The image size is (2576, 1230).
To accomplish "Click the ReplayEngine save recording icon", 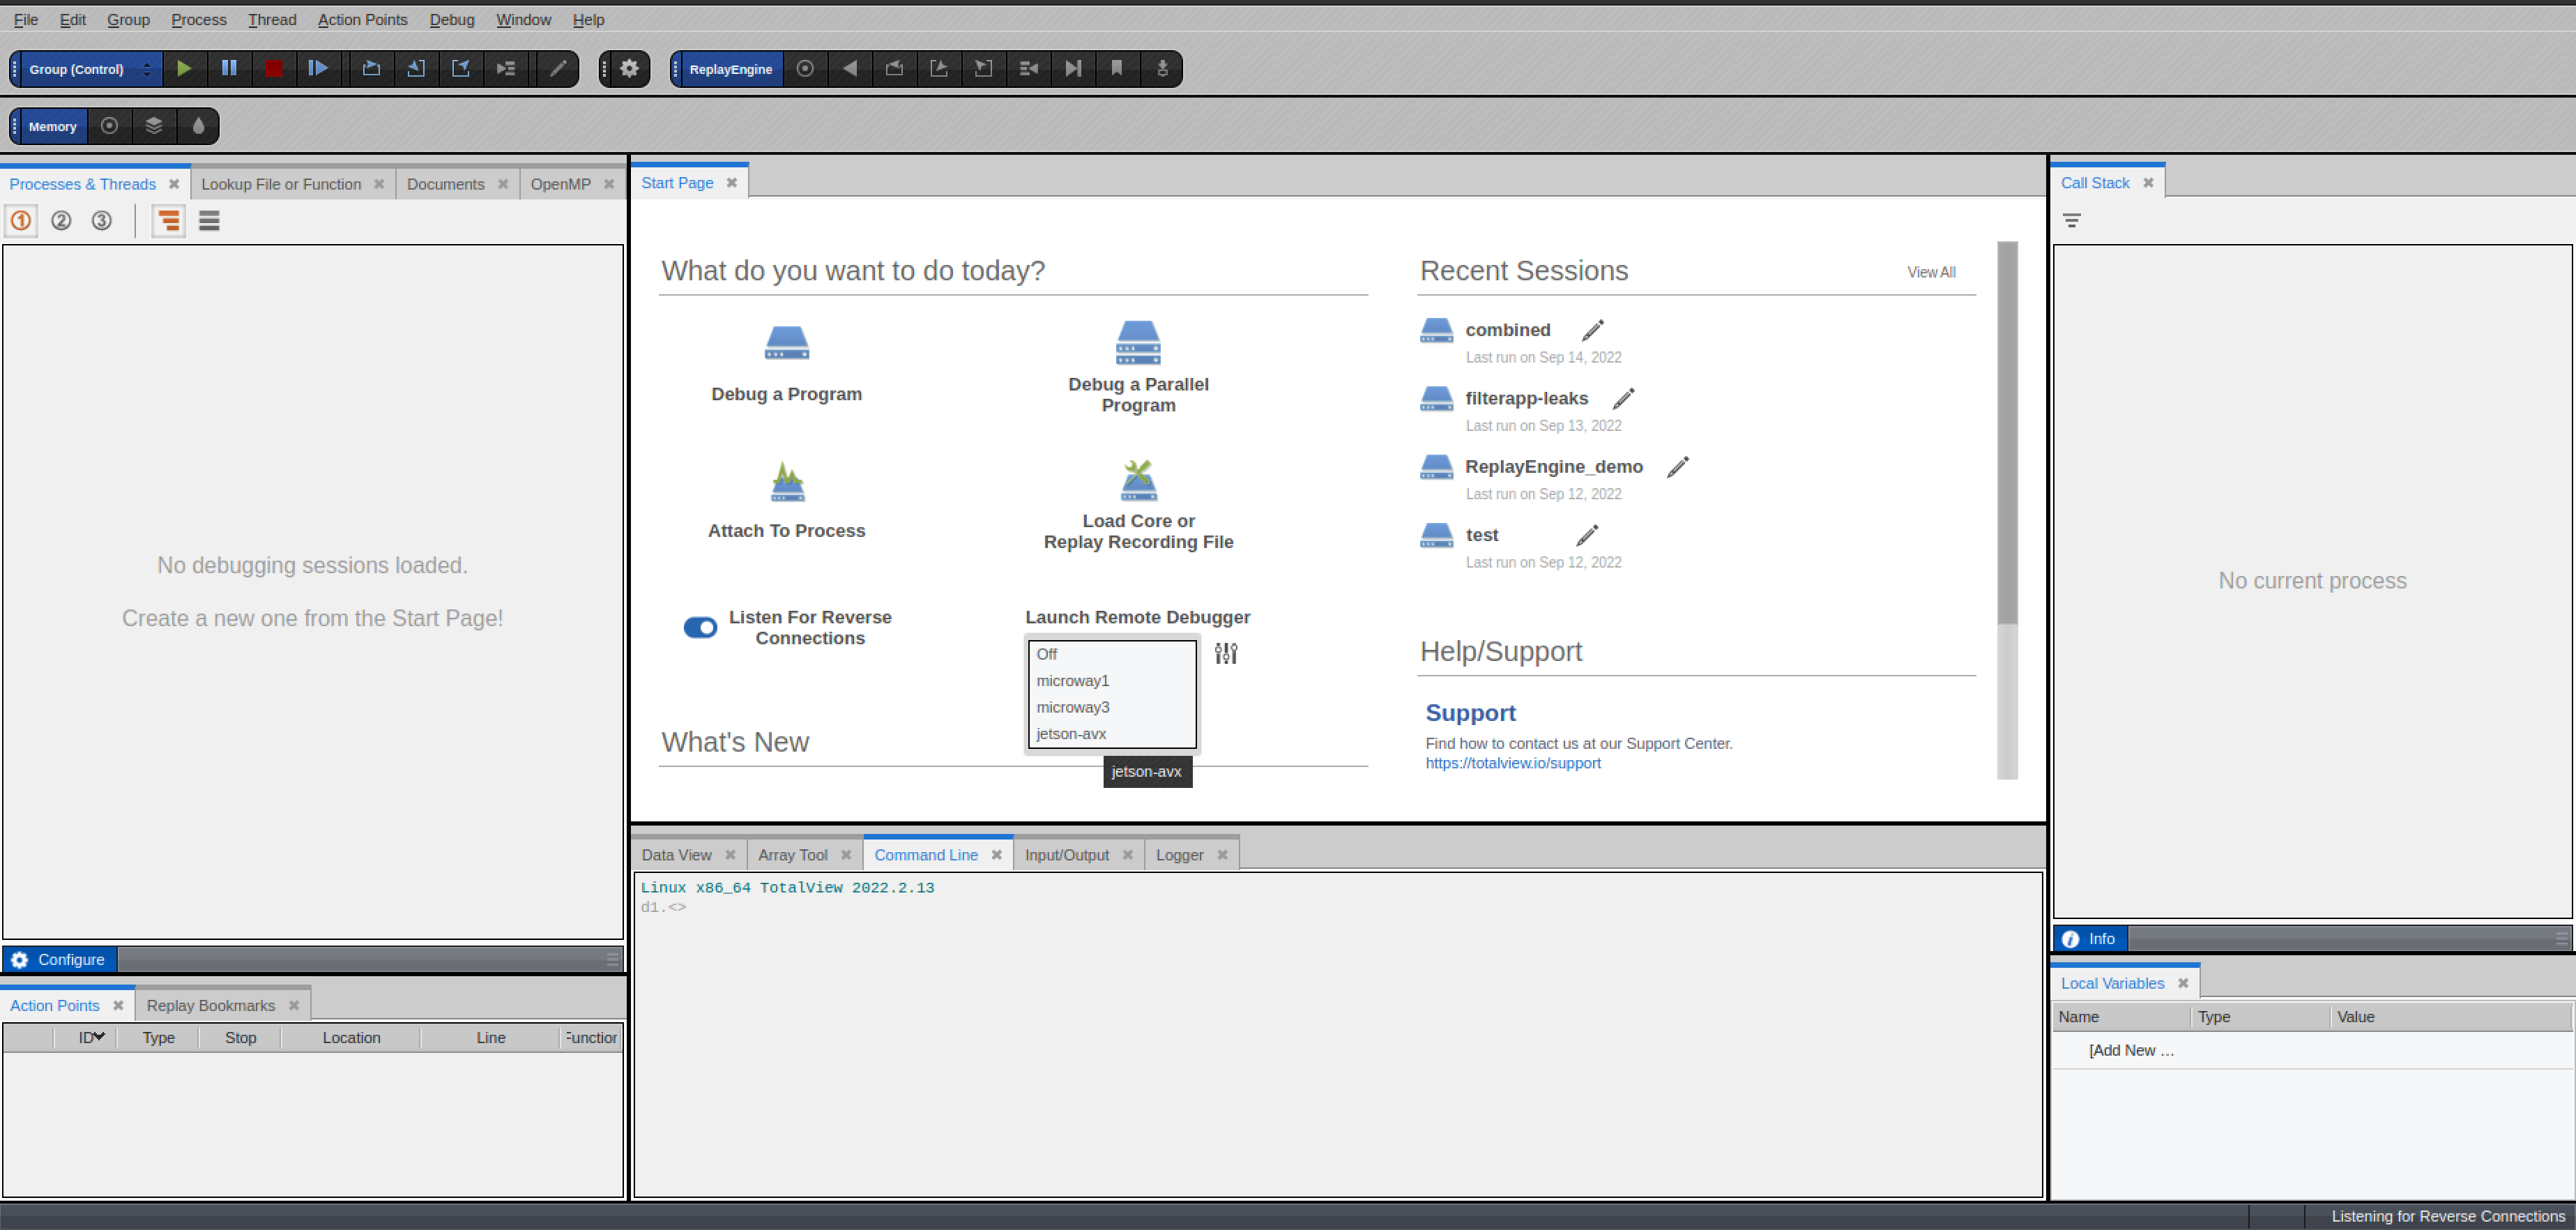I will 1162,68.
